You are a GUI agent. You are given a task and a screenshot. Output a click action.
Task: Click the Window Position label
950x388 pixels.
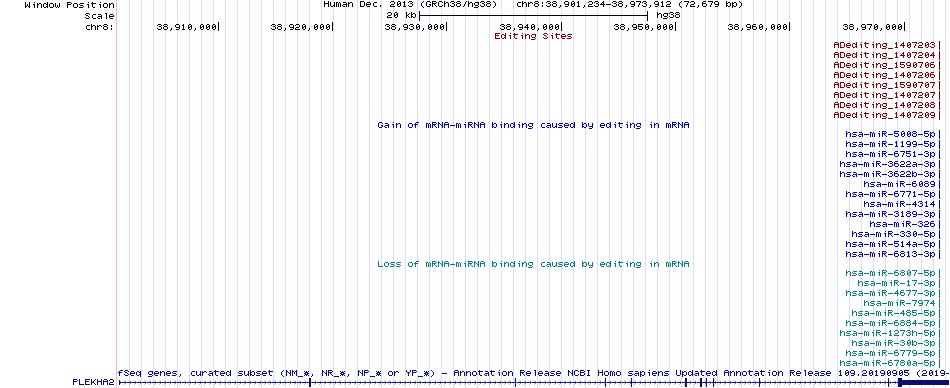tap(69, 5)
